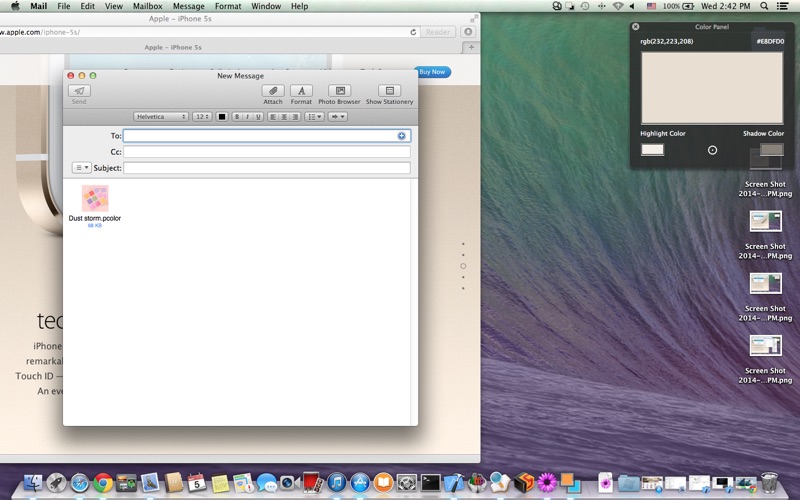Open Trash in the Dock

click(x=769, y=482)
